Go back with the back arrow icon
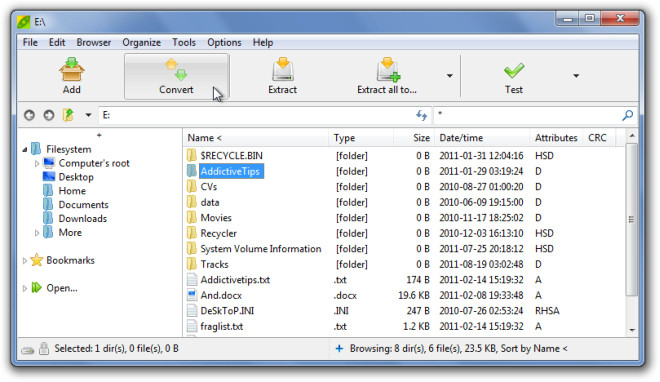Viewport: 660px width, 382px height. [x=29, y=115]
